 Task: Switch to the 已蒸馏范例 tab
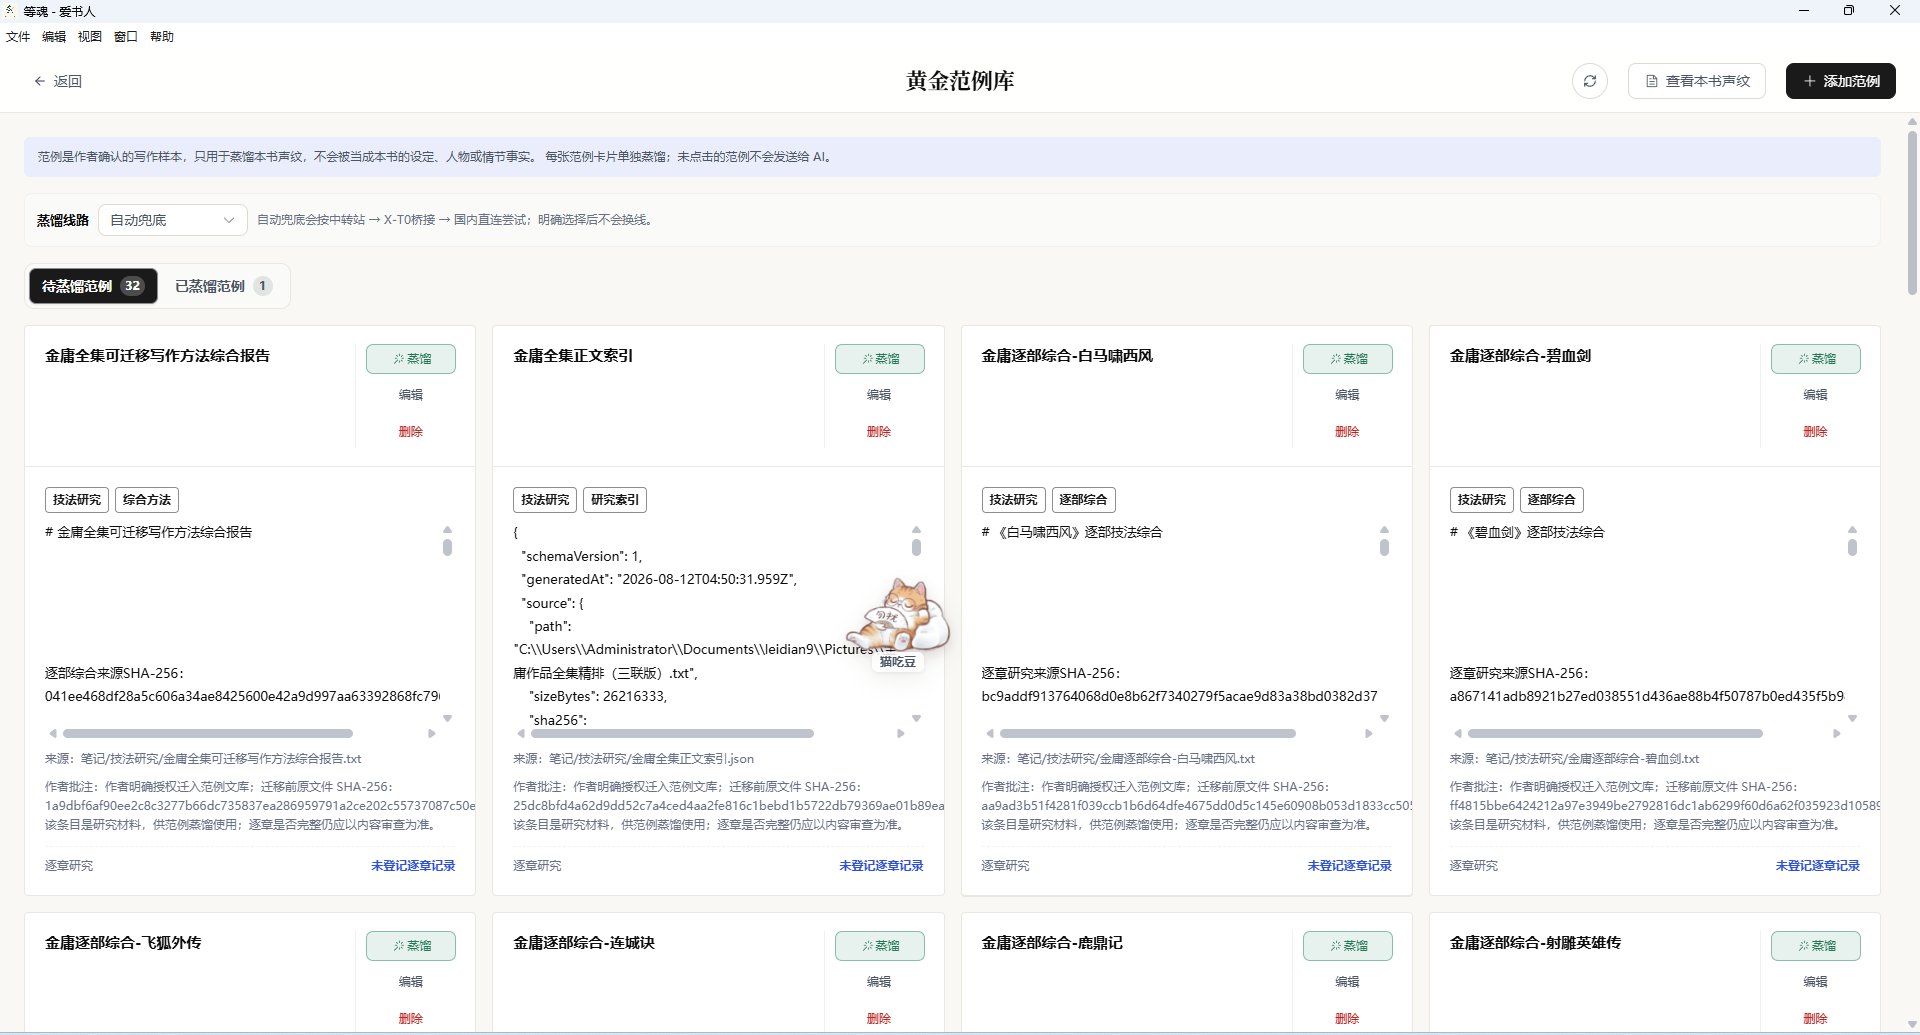pyautogui.click(x=224, y=286)
